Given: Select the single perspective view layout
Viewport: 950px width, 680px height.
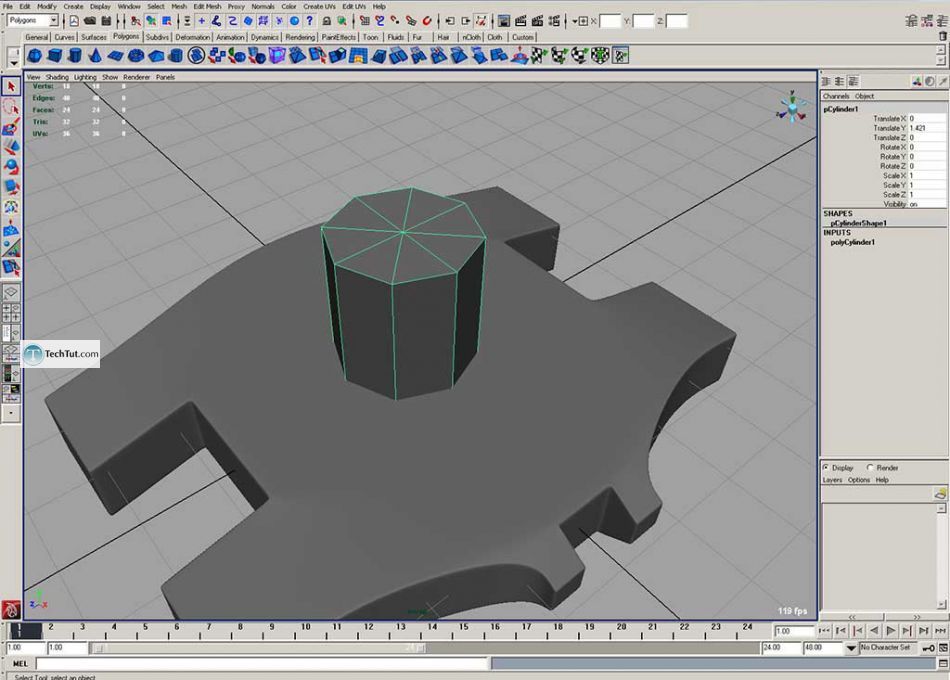Looking at the screenshot, I should coord(10,292).
